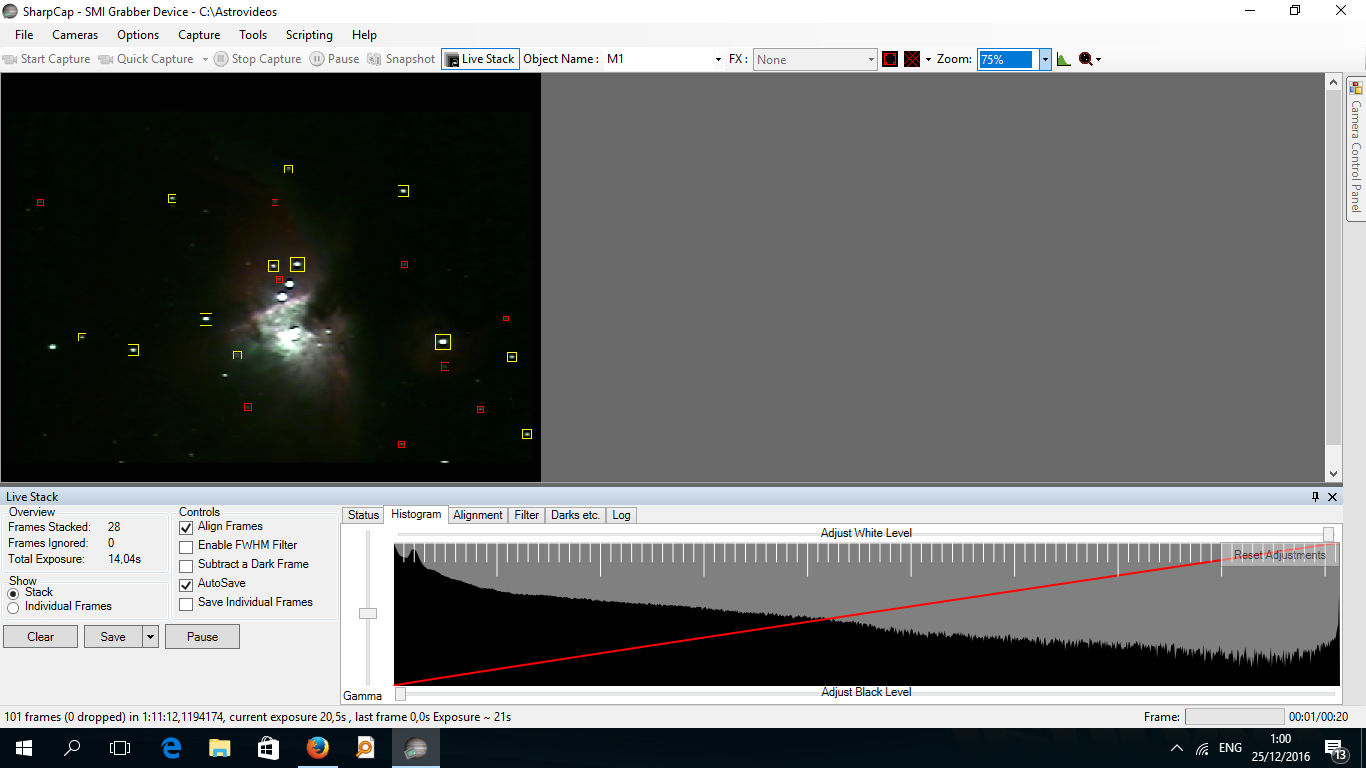
Task: Open the Cameras menu
Action: tap(75, 35)
